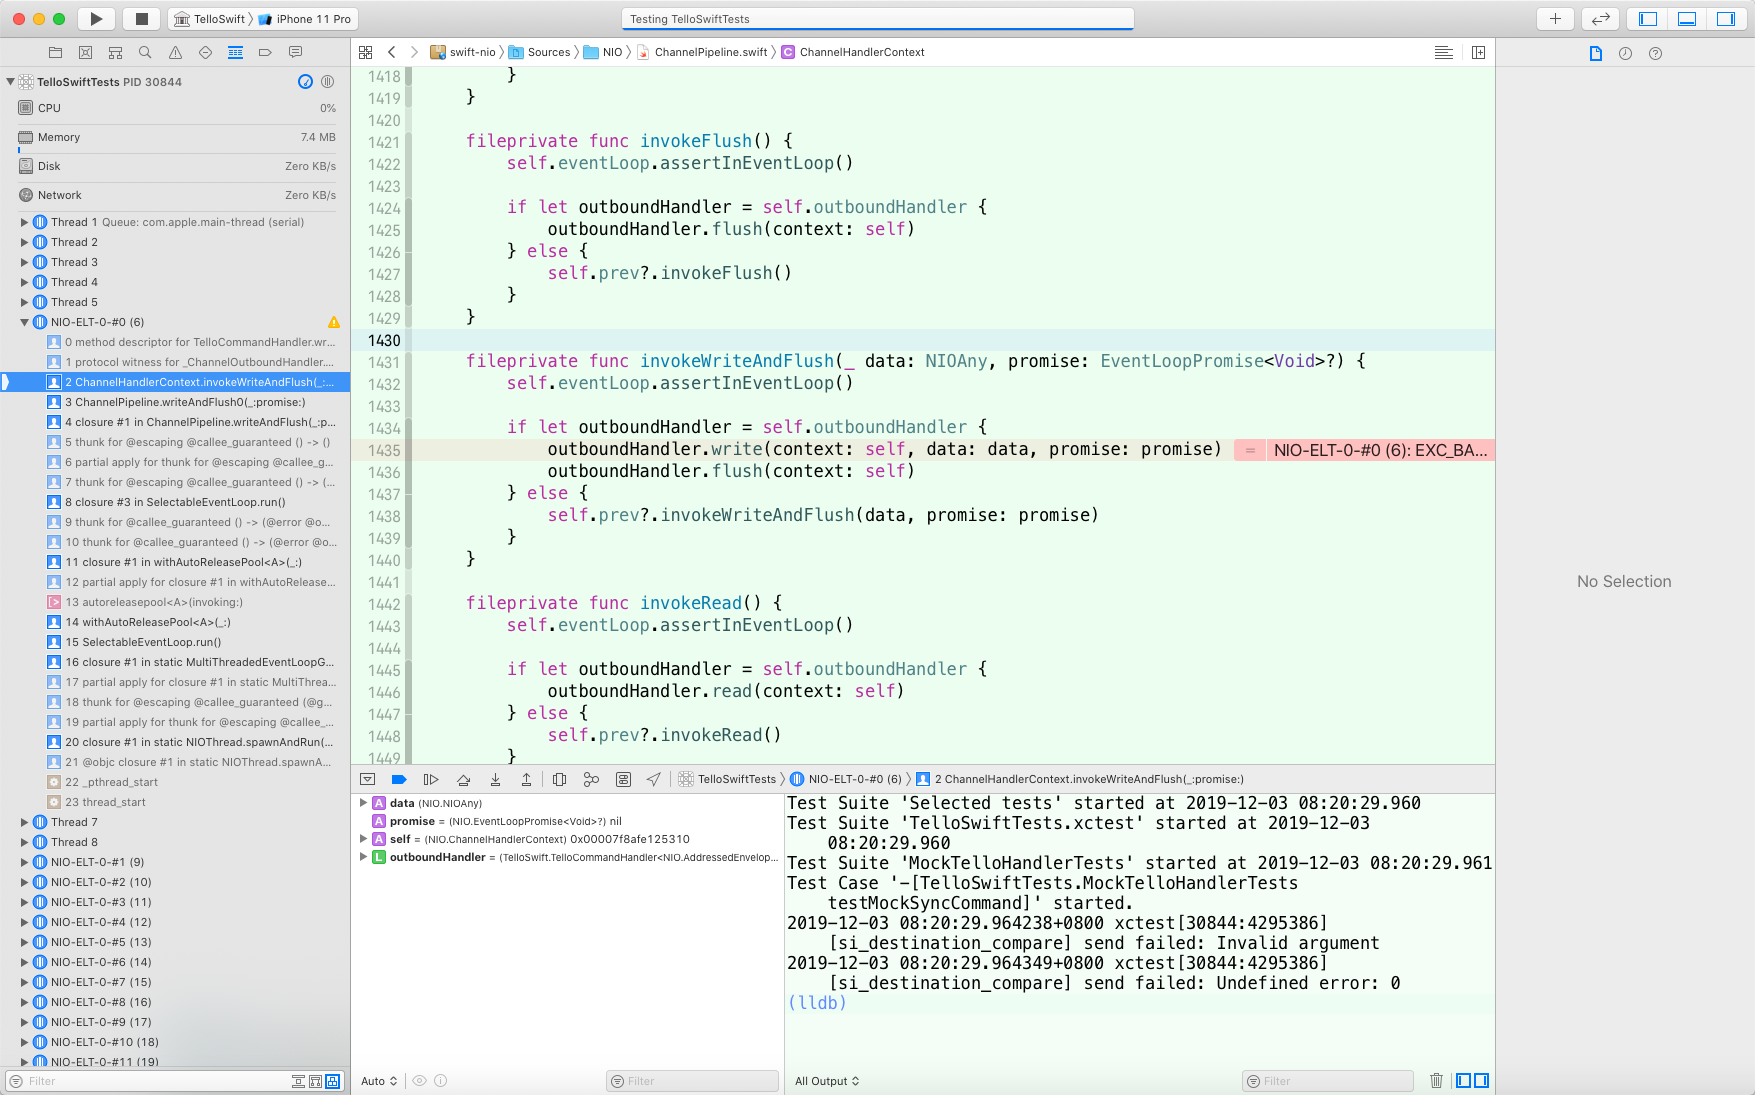Deactivate breakpoints via the blue breakpoint toggle
Viewport: 1755px width, 1095px height.
[398, 779]
